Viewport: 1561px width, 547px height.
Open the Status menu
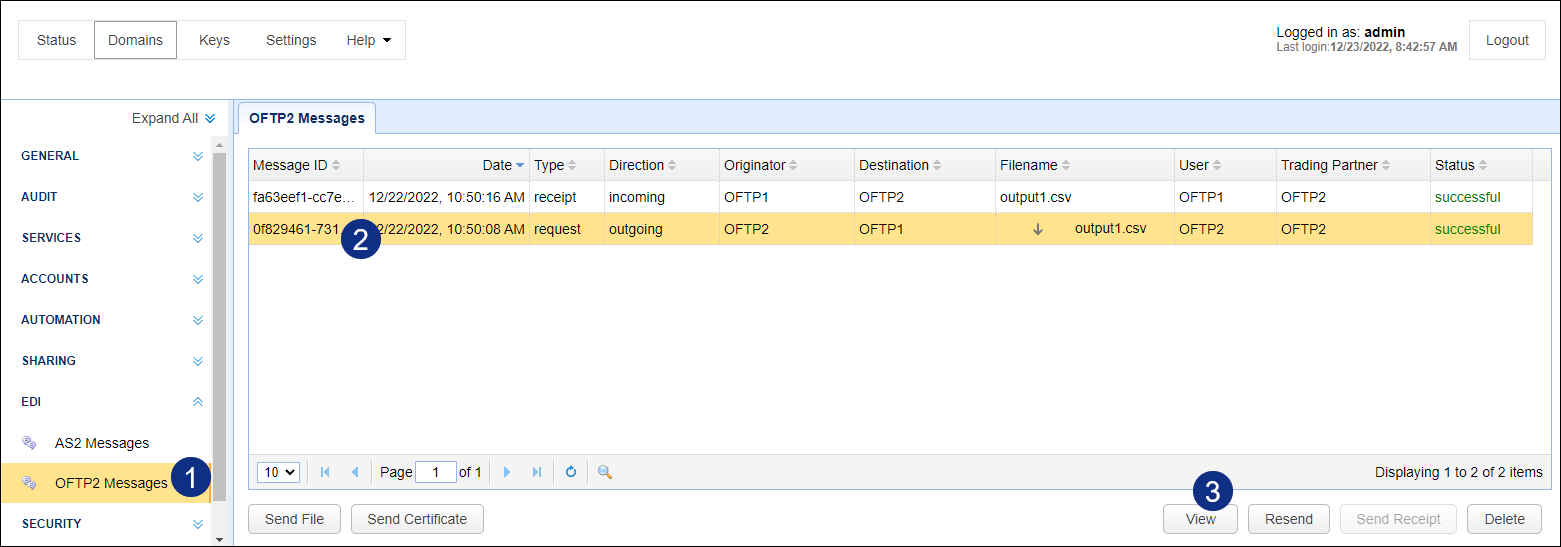pos(56,40)
